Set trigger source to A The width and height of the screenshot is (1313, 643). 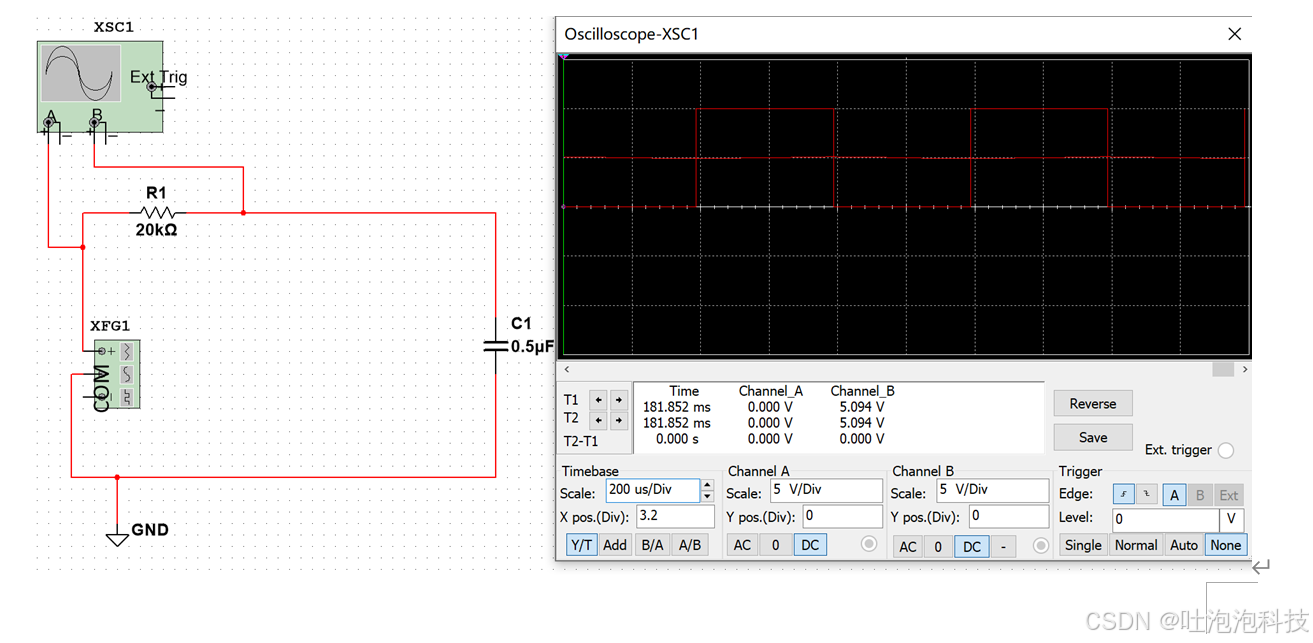click(x=1174, y=494)
